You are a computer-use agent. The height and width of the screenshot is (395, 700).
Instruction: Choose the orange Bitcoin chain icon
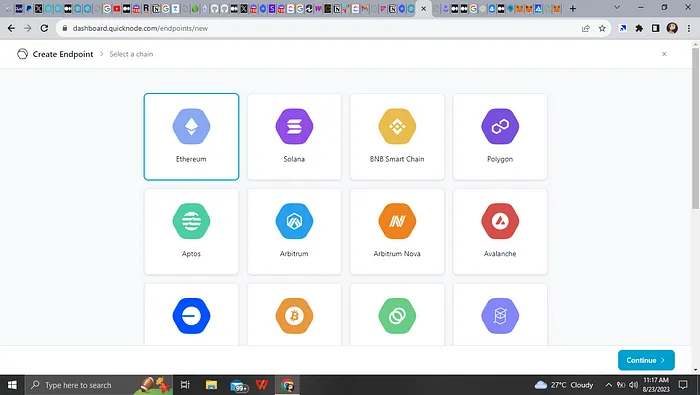(x=294, y=316)
